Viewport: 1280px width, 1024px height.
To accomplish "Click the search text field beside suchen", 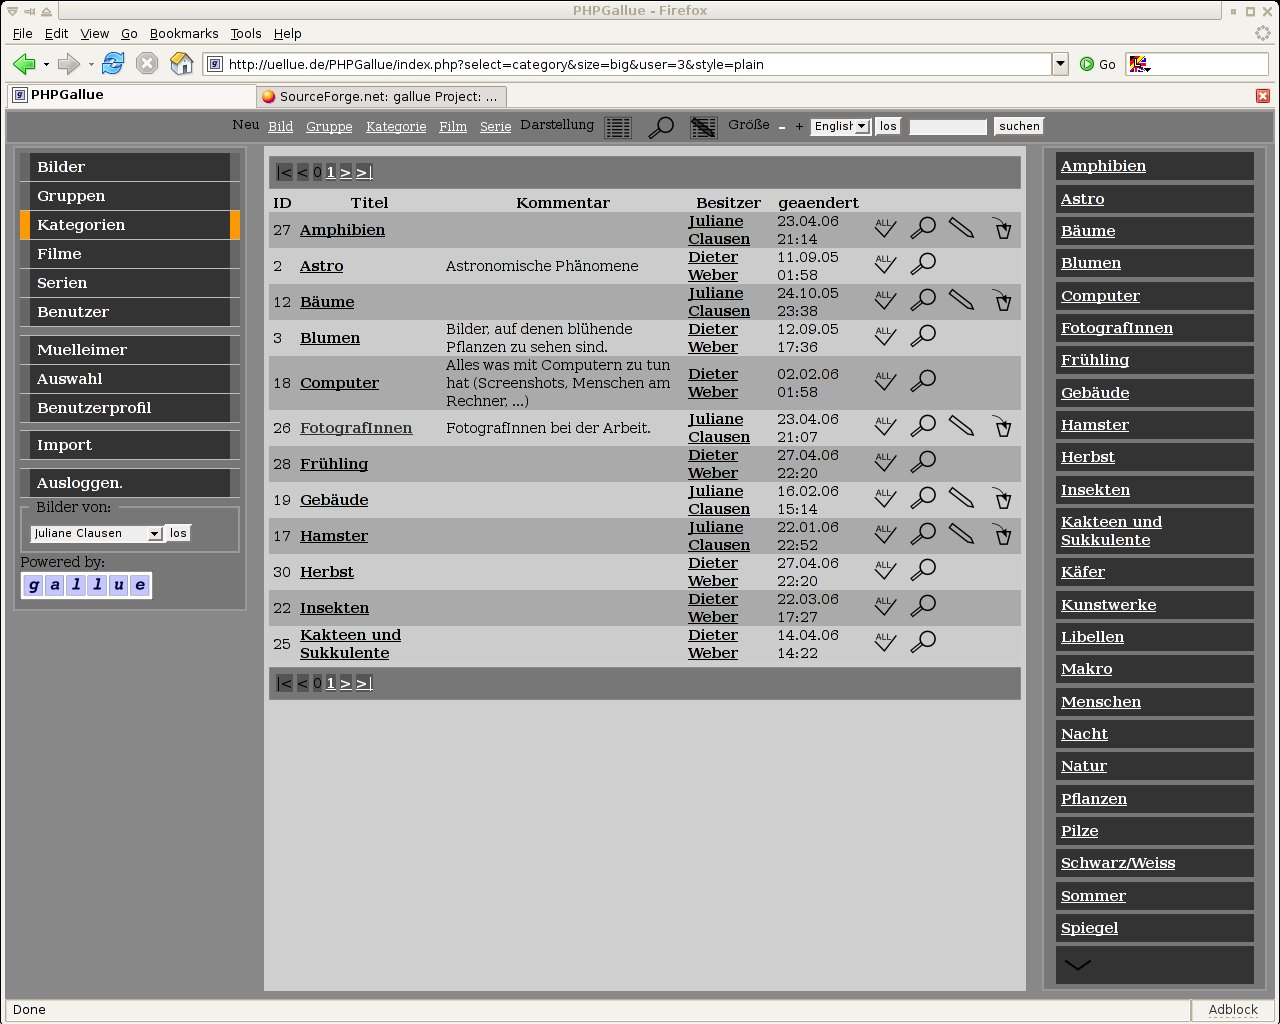I will pos(947,126).
